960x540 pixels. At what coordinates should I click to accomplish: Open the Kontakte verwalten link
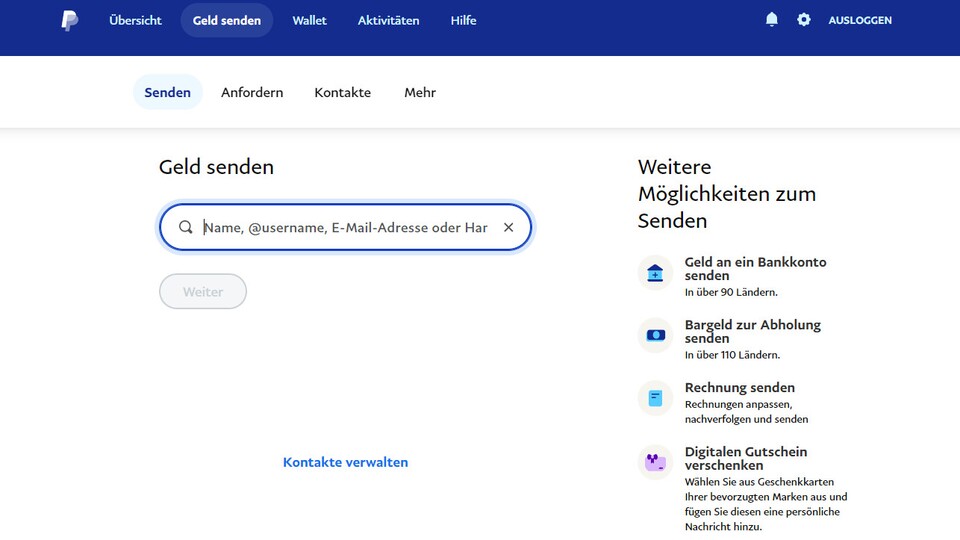coord(345,462)
